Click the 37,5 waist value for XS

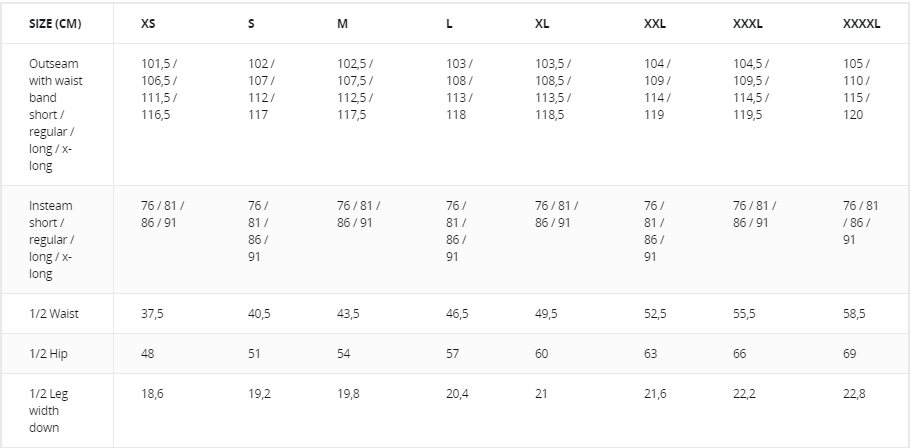[152, 314]
